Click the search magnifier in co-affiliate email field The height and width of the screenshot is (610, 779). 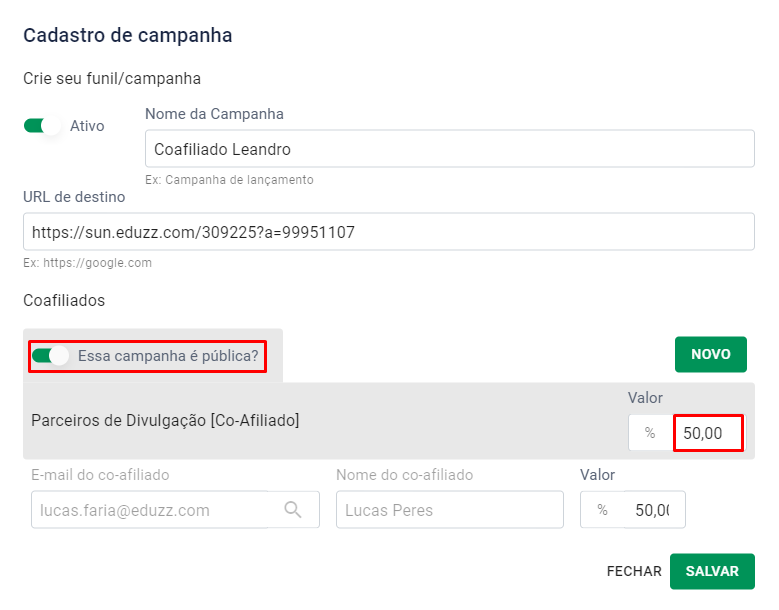[x=293, y=510]
